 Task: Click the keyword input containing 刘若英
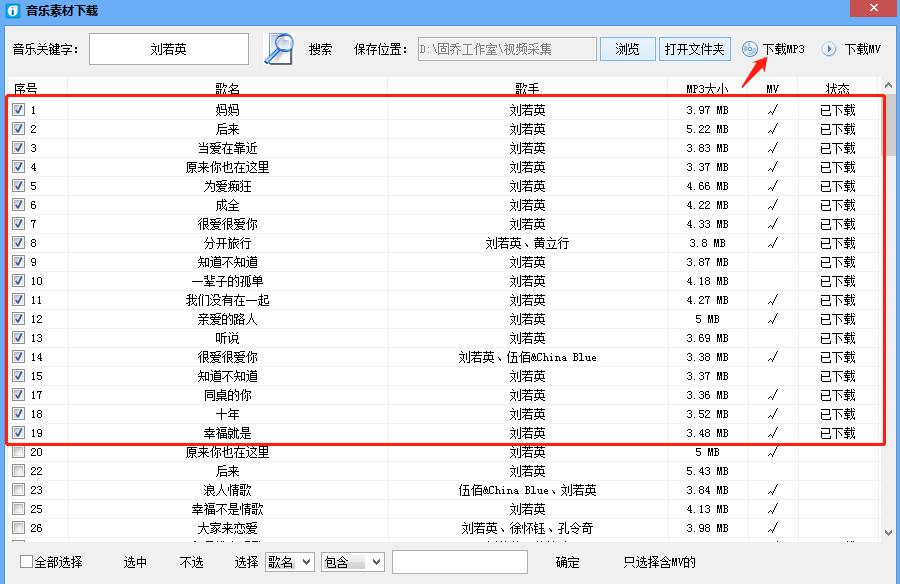tap(168, 47)
